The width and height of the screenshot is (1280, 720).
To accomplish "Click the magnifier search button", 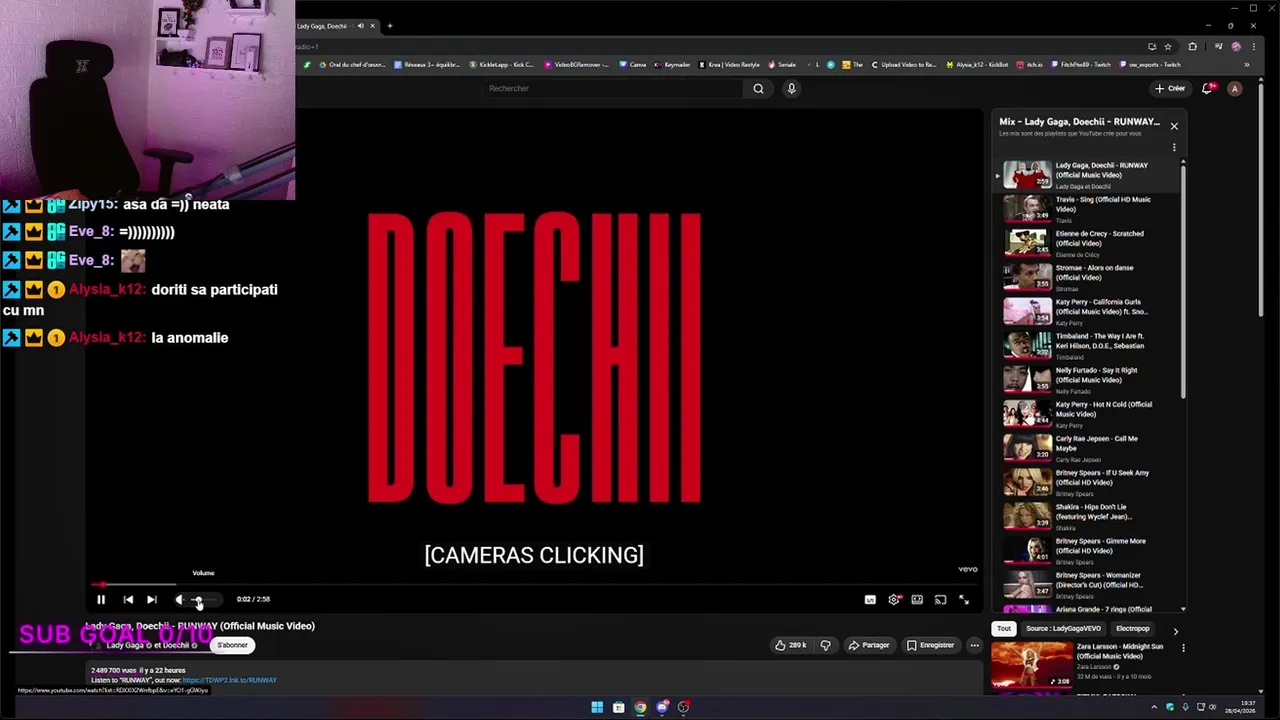I will click(x=758, y=88).
